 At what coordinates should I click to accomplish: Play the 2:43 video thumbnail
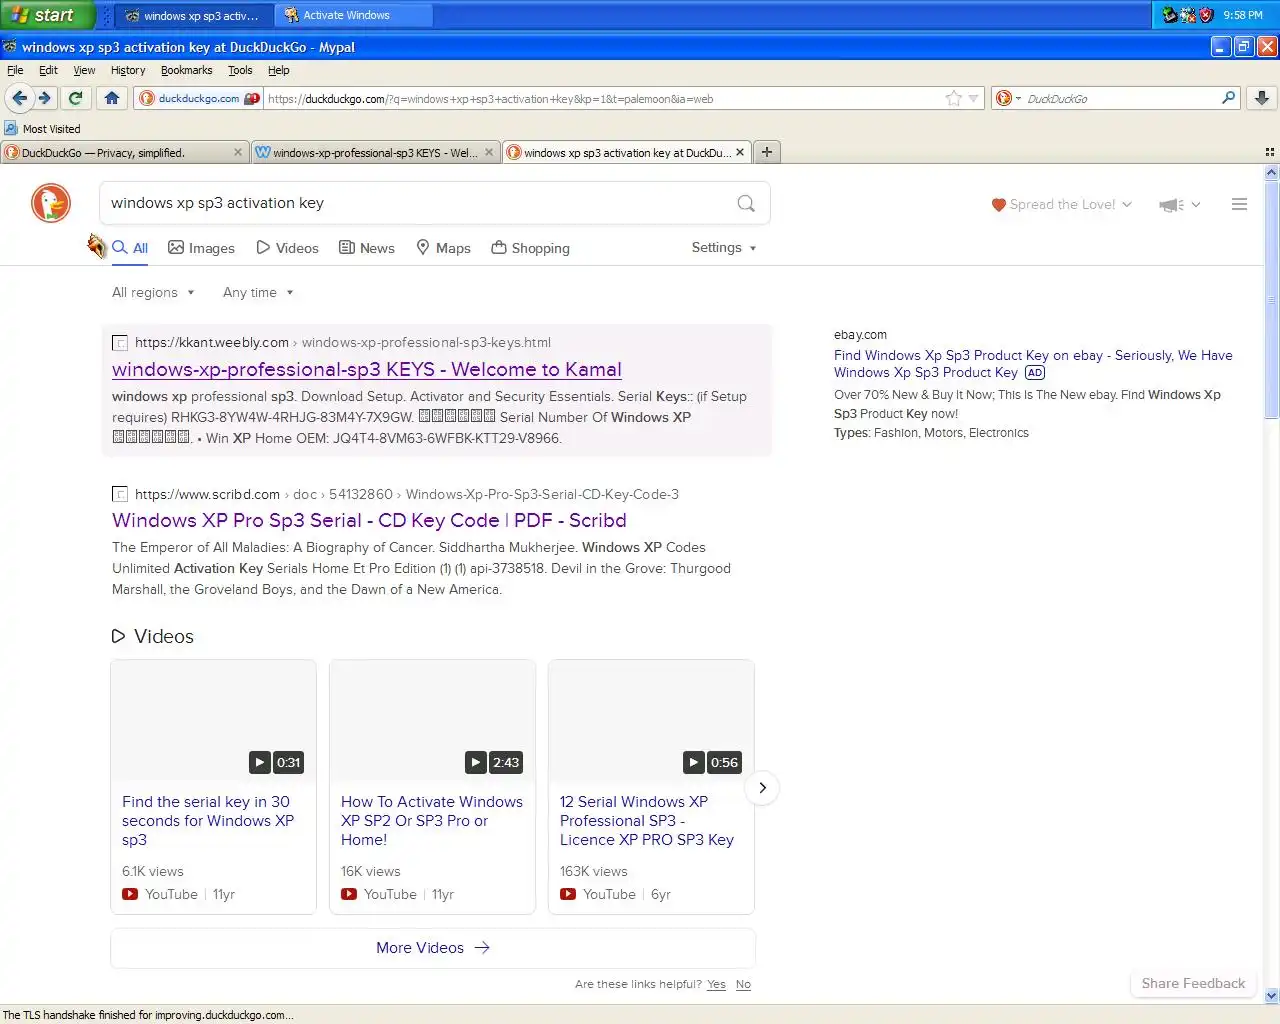coord(432,720)
